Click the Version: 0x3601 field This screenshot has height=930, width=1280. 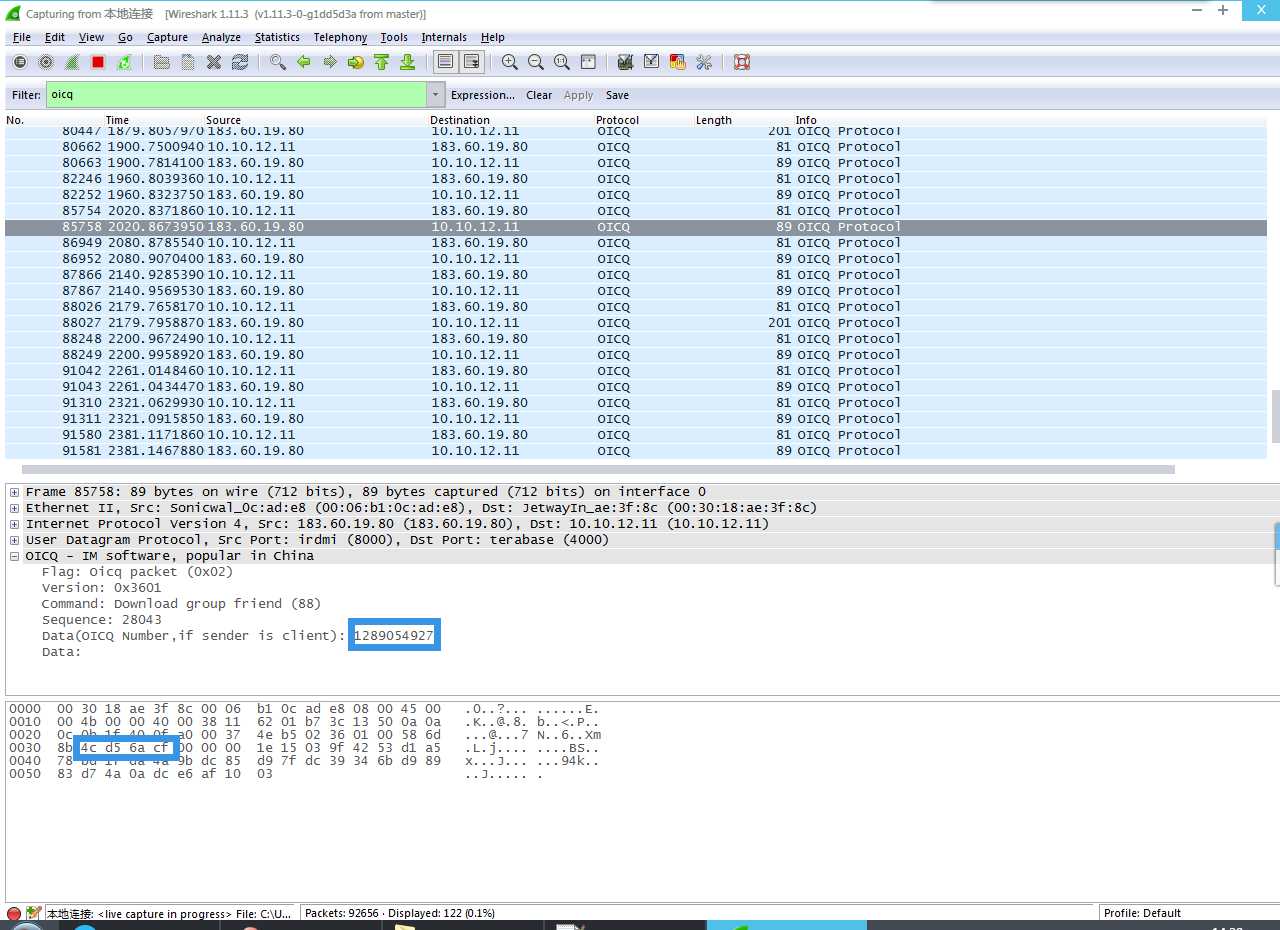click(101, 588)
